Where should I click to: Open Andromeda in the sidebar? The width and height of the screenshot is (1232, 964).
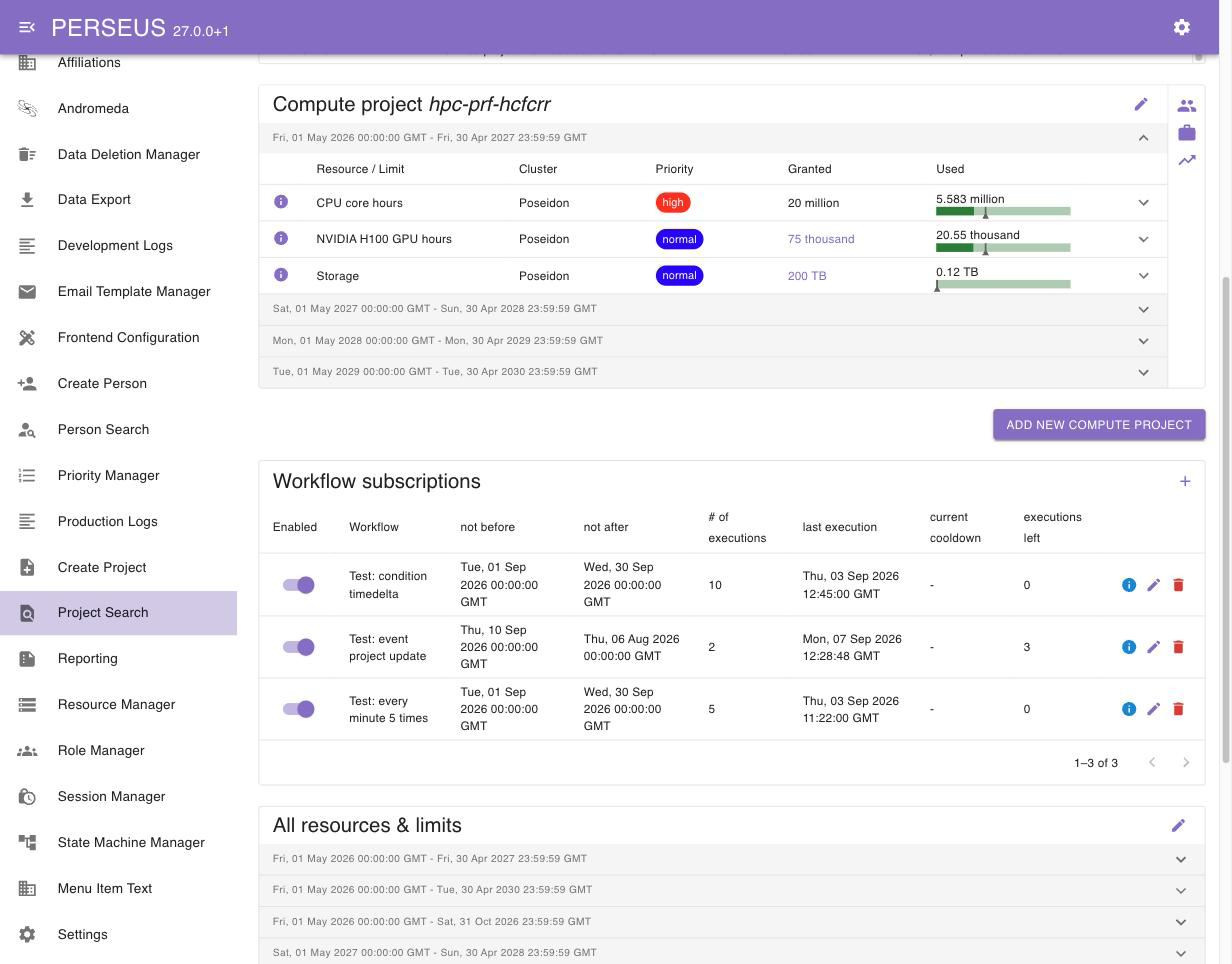click(x=118, y=108)
